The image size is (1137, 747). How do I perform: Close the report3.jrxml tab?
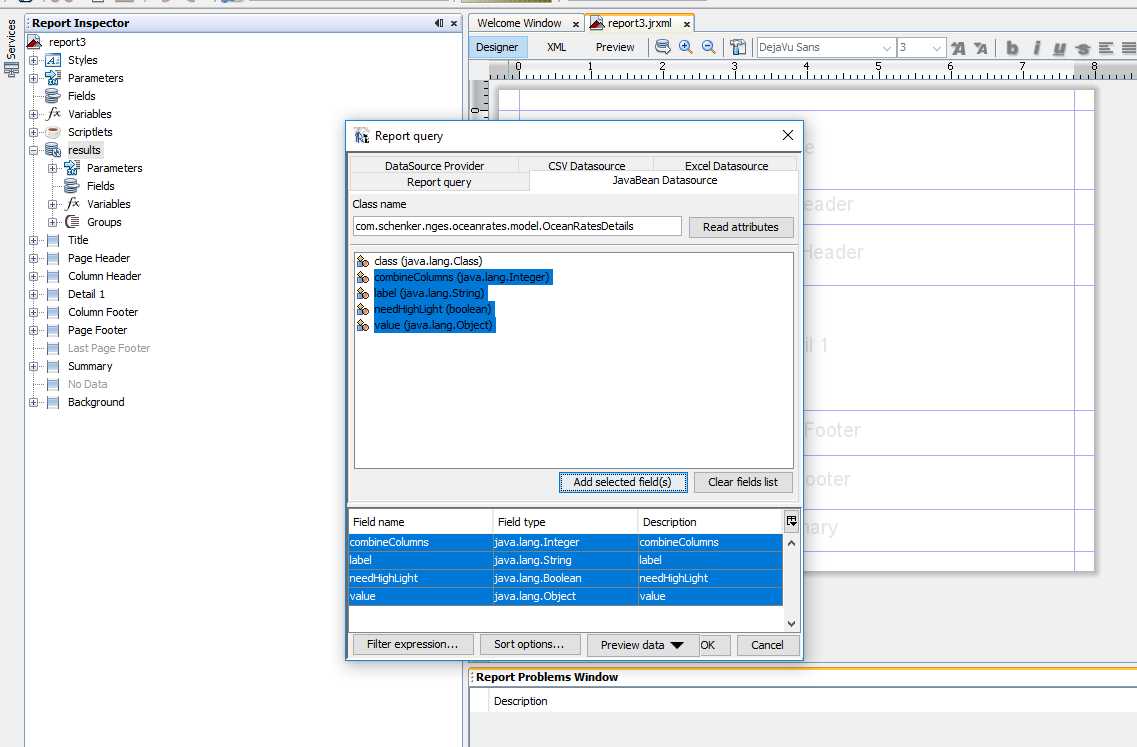coord(687,24)
